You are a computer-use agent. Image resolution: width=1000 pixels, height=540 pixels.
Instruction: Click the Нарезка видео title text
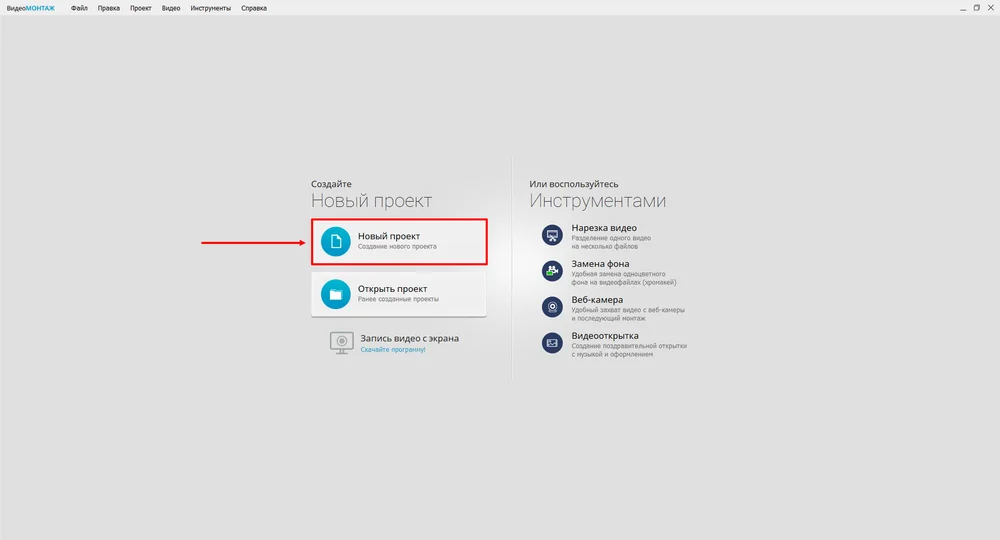[604, 228]
